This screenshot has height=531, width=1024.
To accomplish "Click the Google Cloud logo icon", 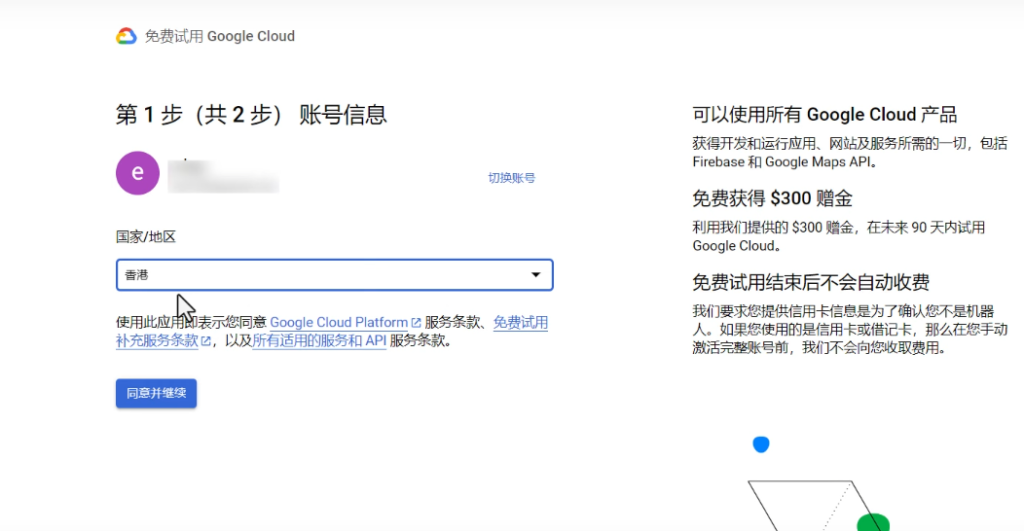I will (x=126, y=37).
